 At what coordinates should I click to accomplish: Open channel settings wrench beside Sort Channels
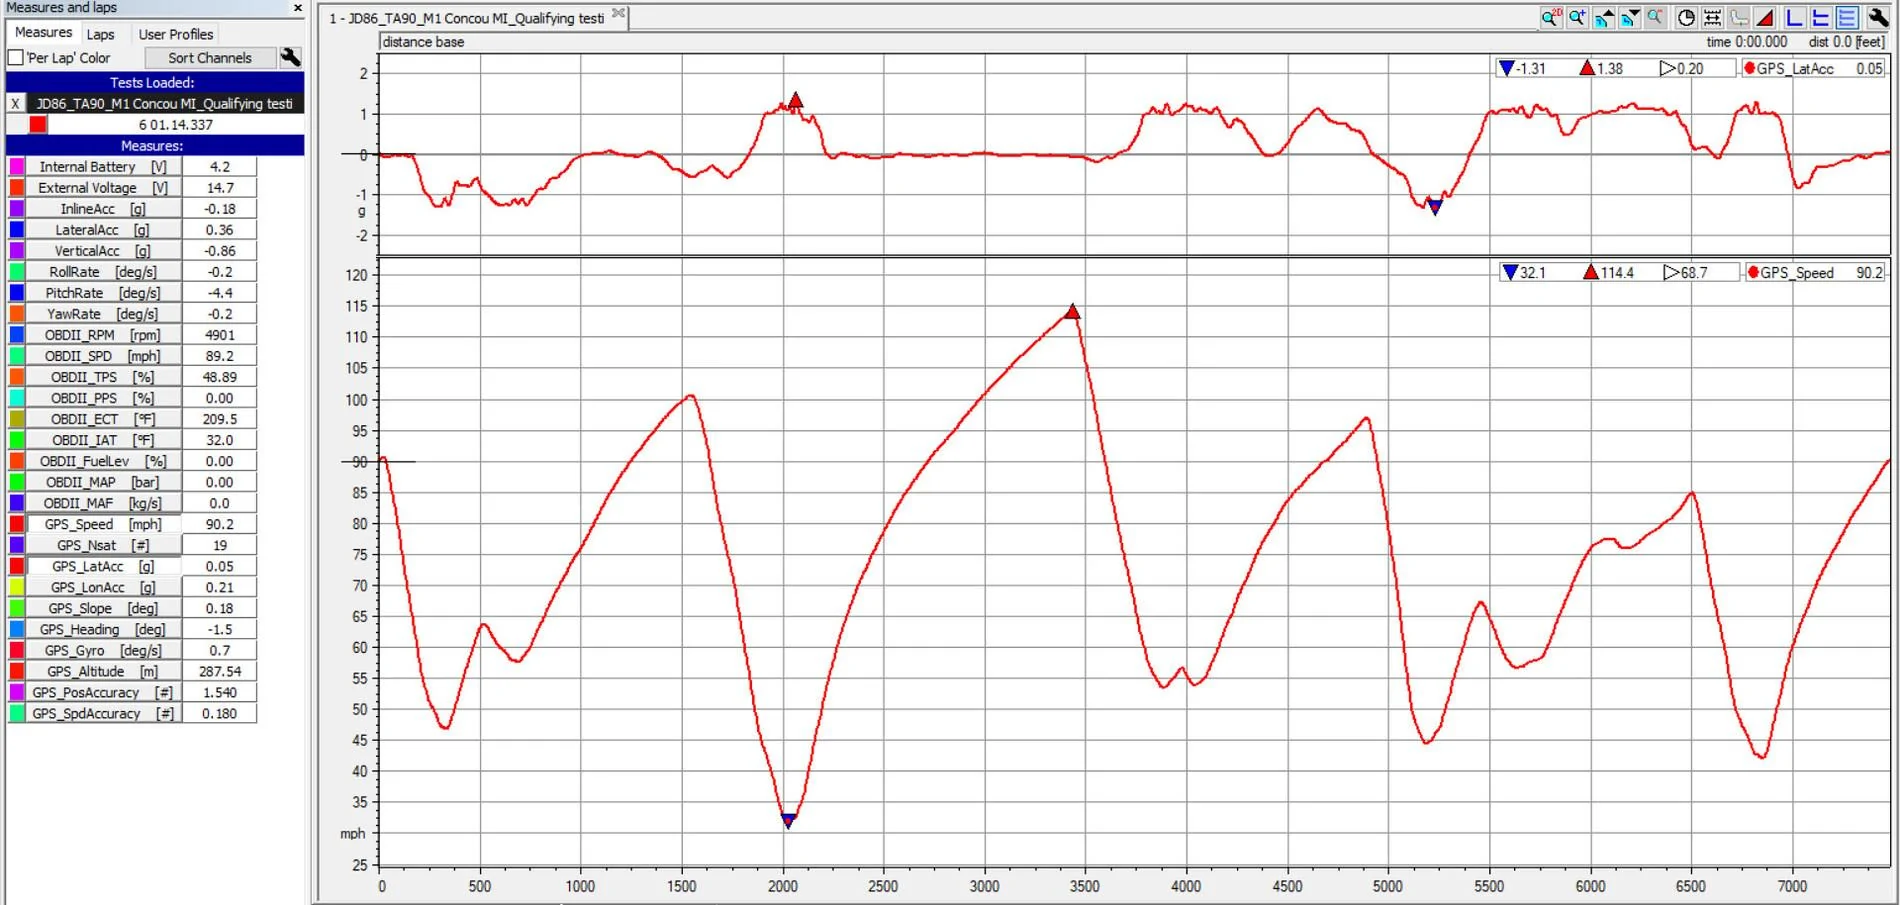point(291,58)
